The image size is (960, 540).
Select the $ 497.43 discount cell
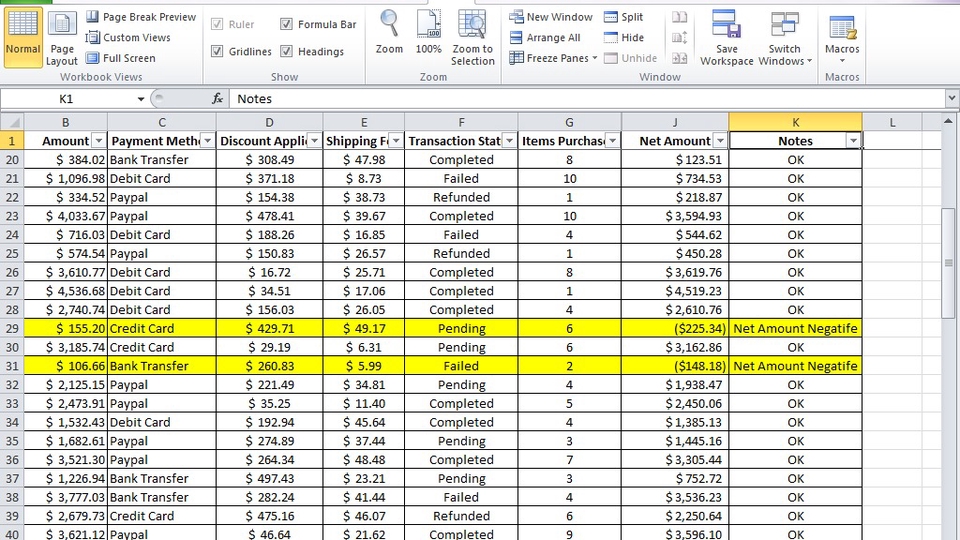269,478
